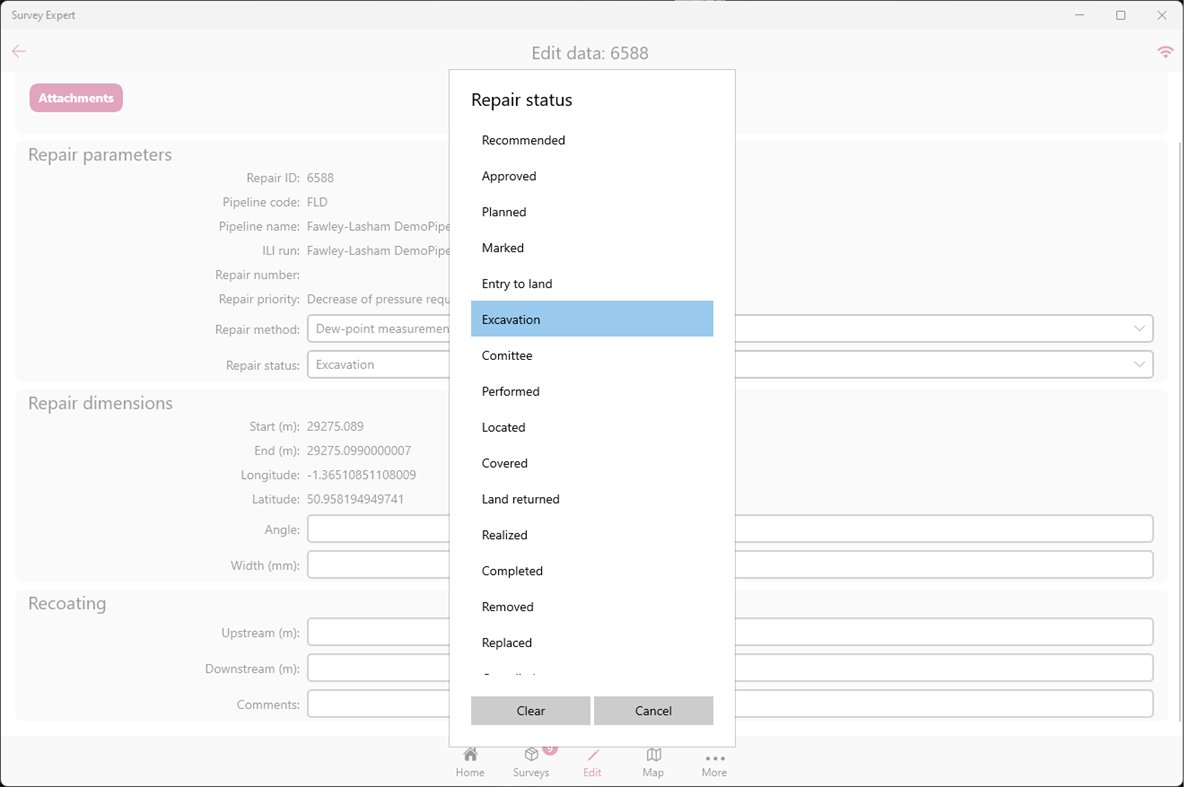Image resolution: width=1184 pixels, height=787 pixels.
Task: Focus the Upstream (m) input field
Action: point(730,632)
